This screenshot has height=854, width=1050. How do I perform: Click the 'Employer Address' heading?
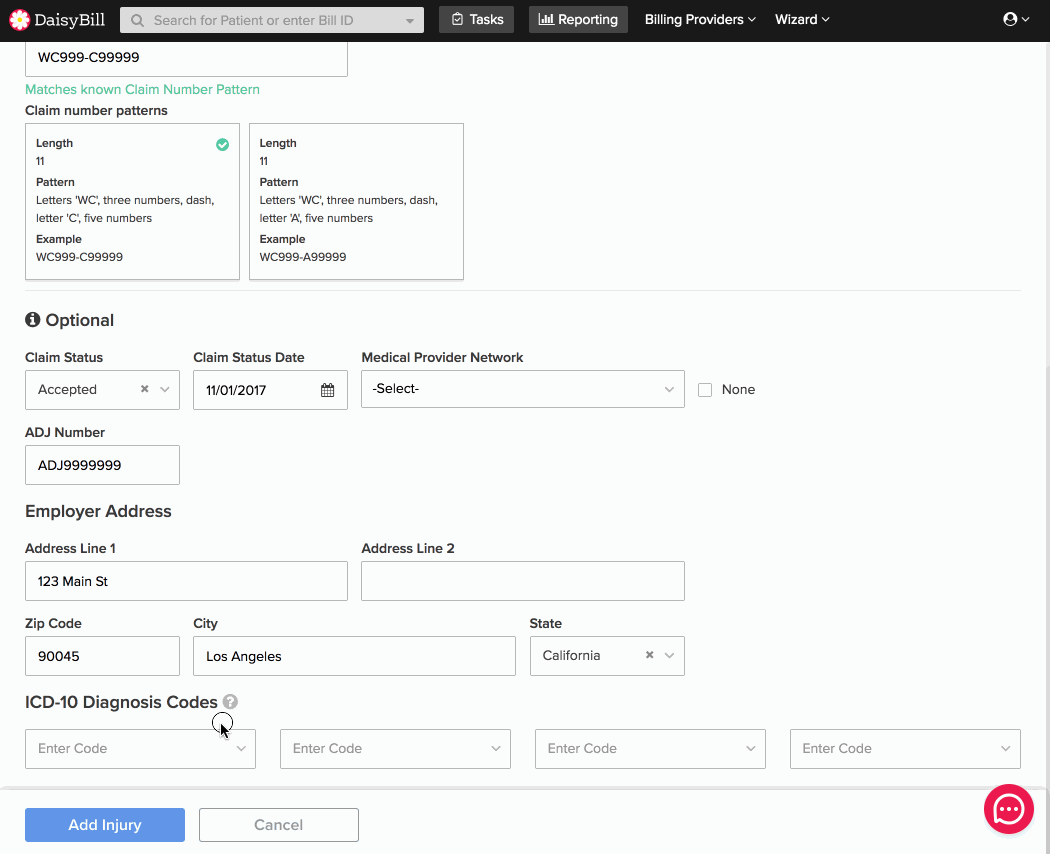[98, 511]
